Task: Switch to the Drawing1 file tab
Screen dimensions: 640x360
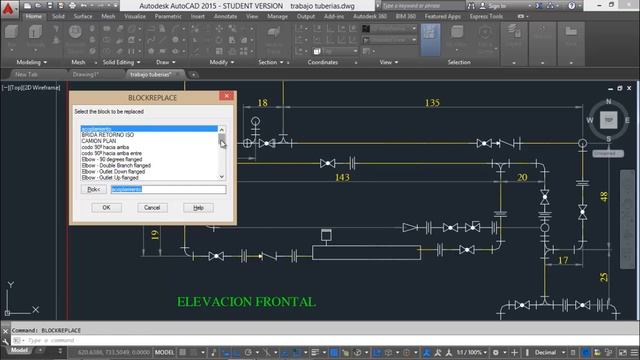Action: (x=85, y=75)
